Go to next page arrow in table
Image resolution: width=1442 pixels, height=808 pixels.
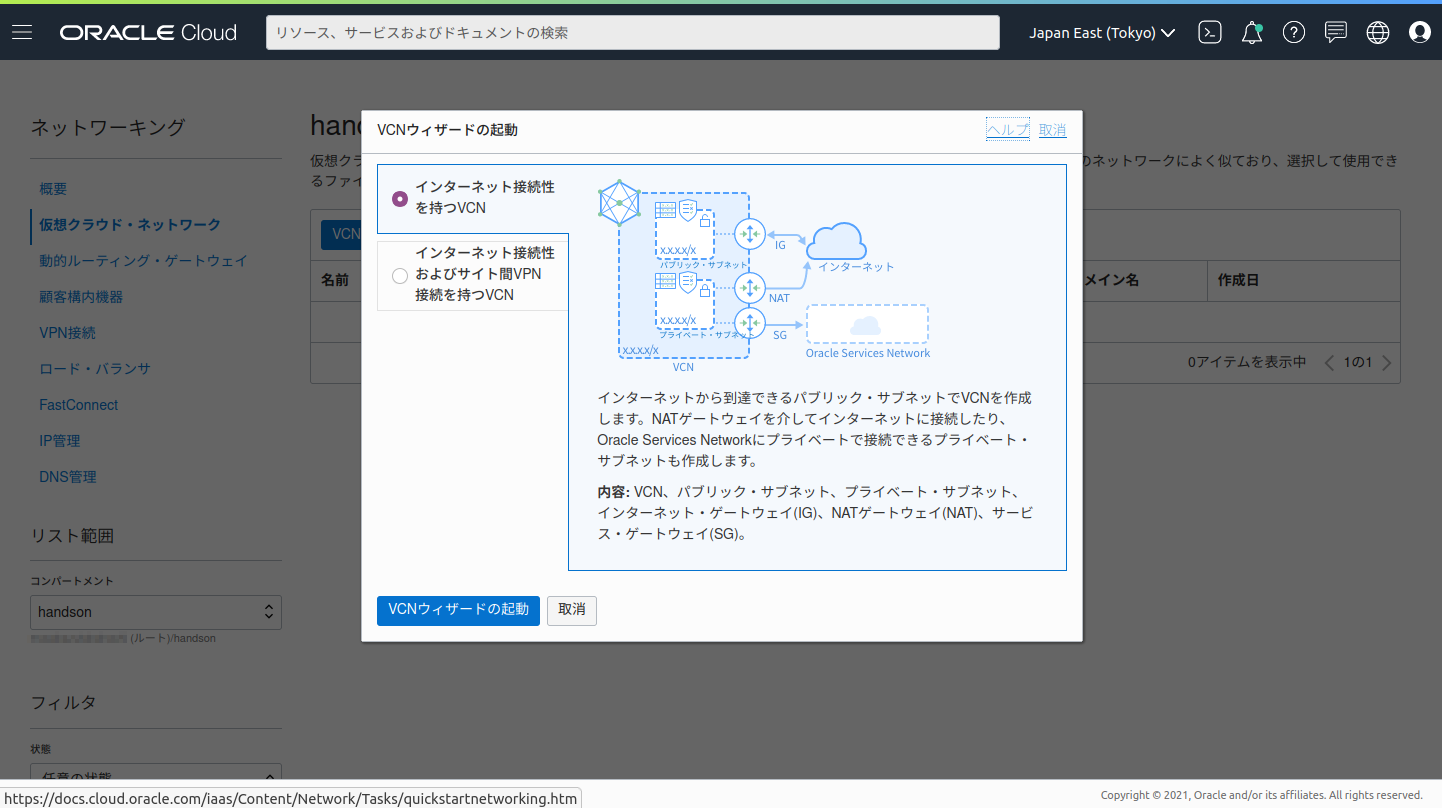point(1386,363)
